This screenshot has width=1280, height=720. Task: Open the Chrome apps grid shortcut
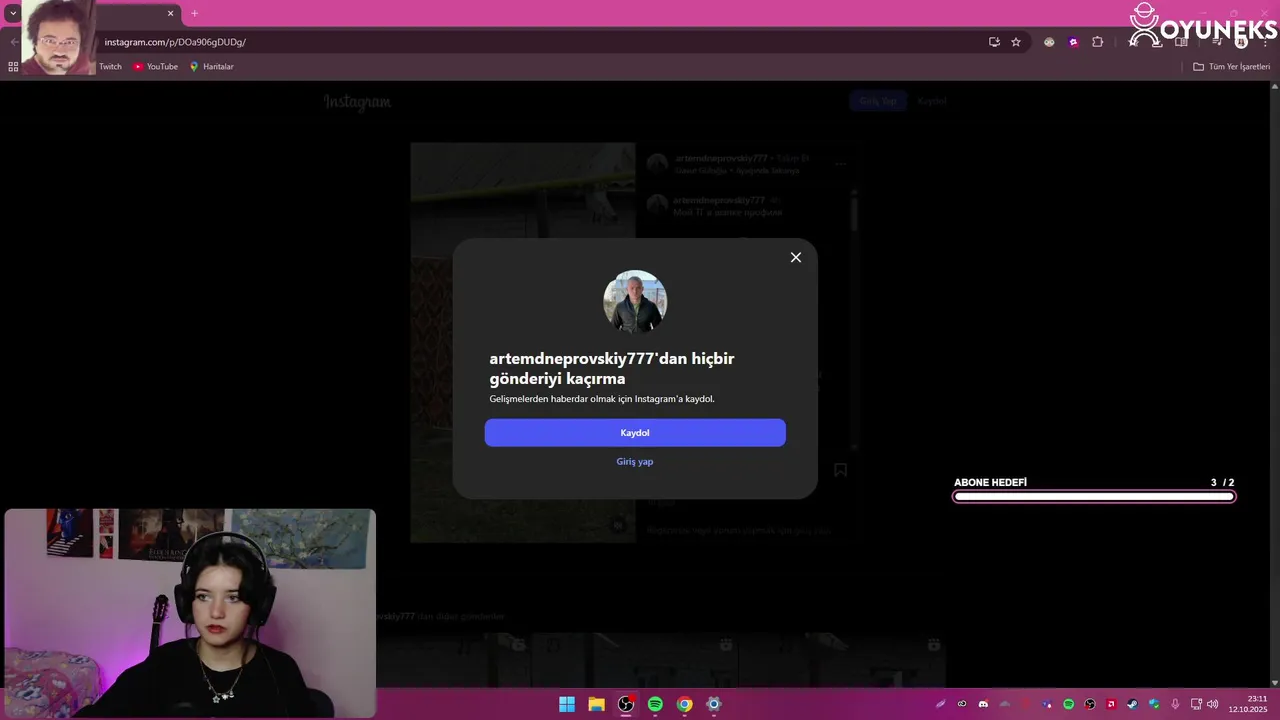pos(13,67)
